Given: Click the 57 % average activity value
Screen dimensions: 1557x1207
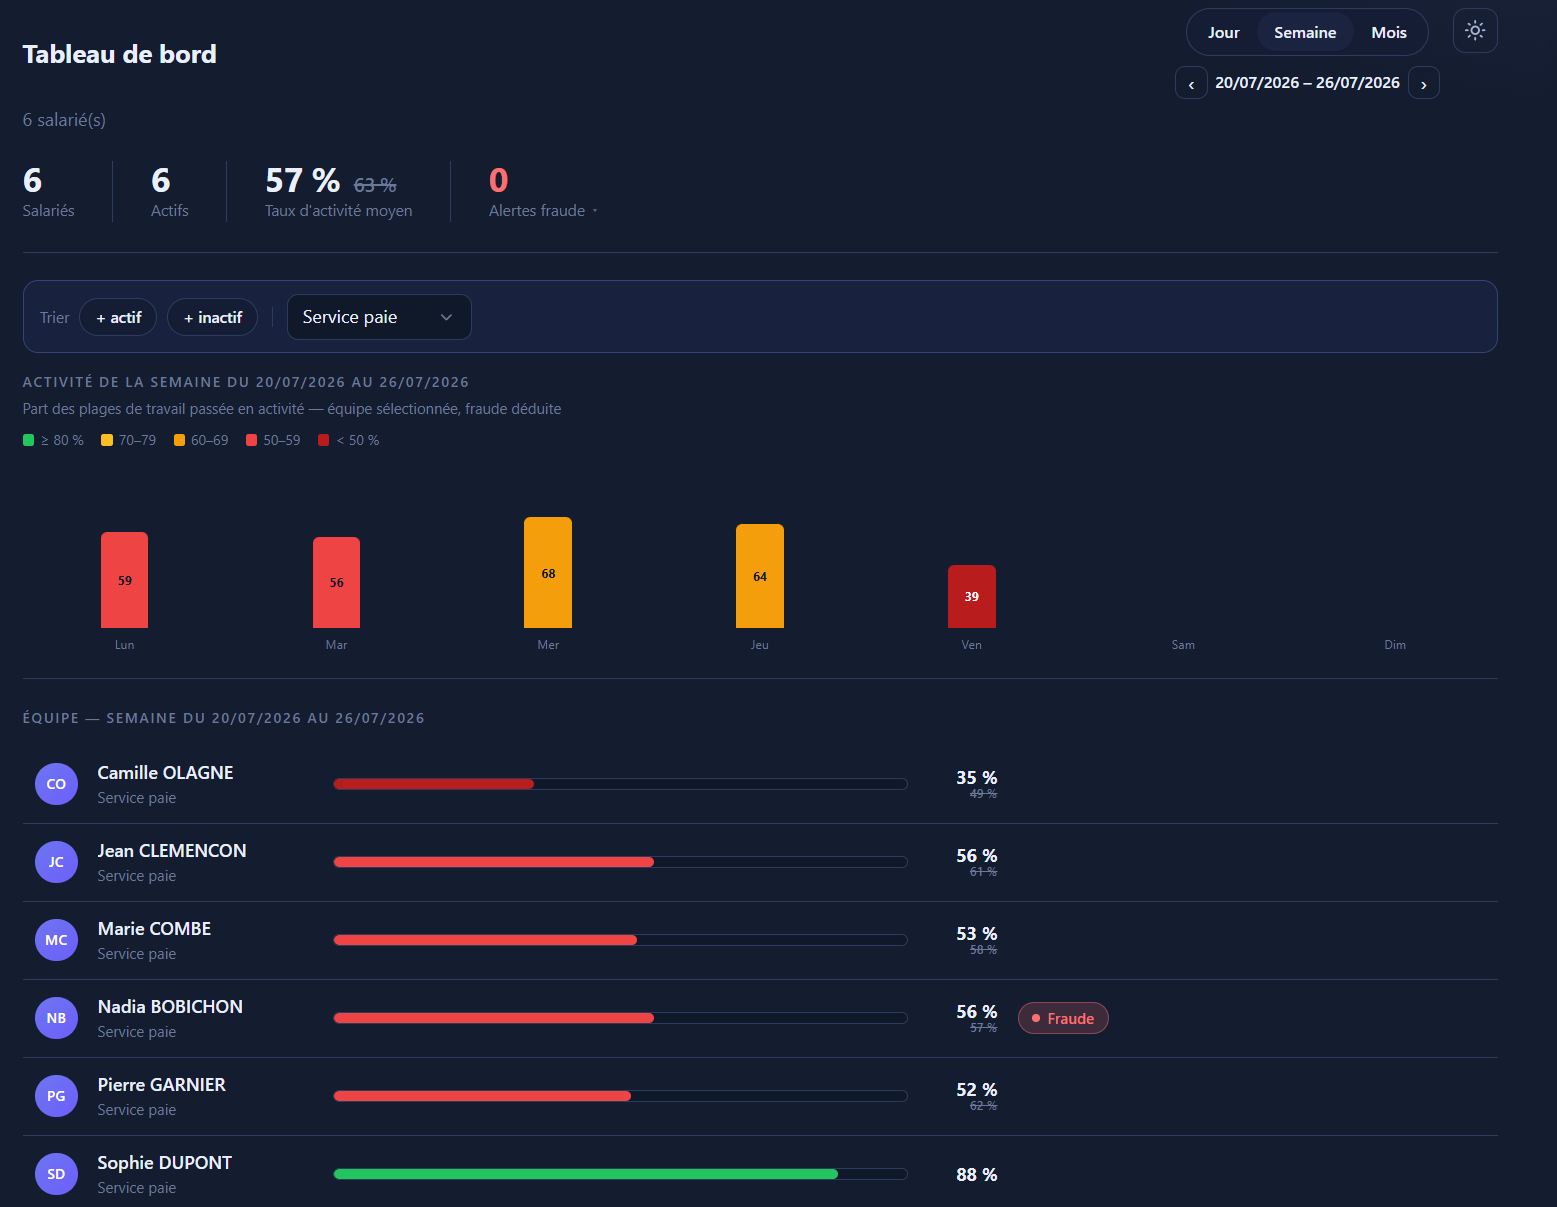Looking at the screenshot, I should coord(303,181).
